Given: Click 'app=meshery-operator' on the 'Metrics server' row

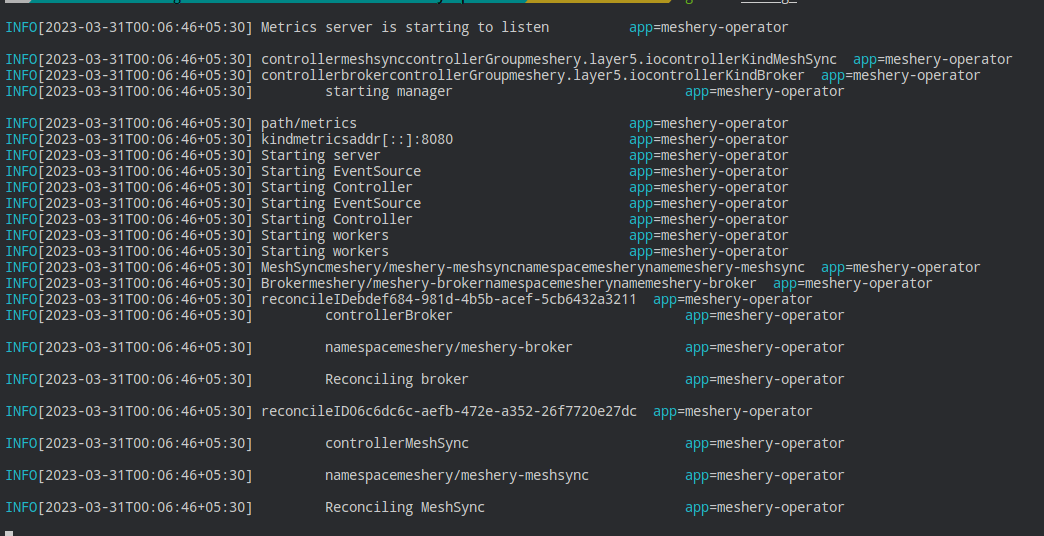Looking at the screenshot, I should click(x=708, y=27).
